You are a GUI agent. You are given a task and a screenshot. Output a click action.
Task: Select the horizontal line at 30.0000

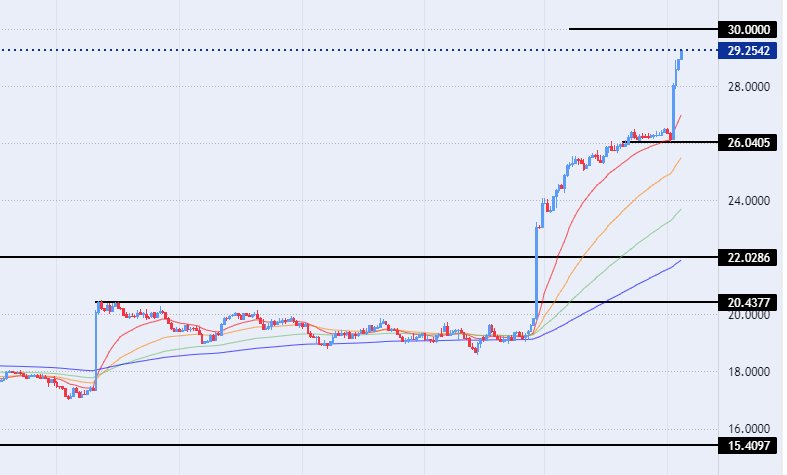tap(640, 29)
